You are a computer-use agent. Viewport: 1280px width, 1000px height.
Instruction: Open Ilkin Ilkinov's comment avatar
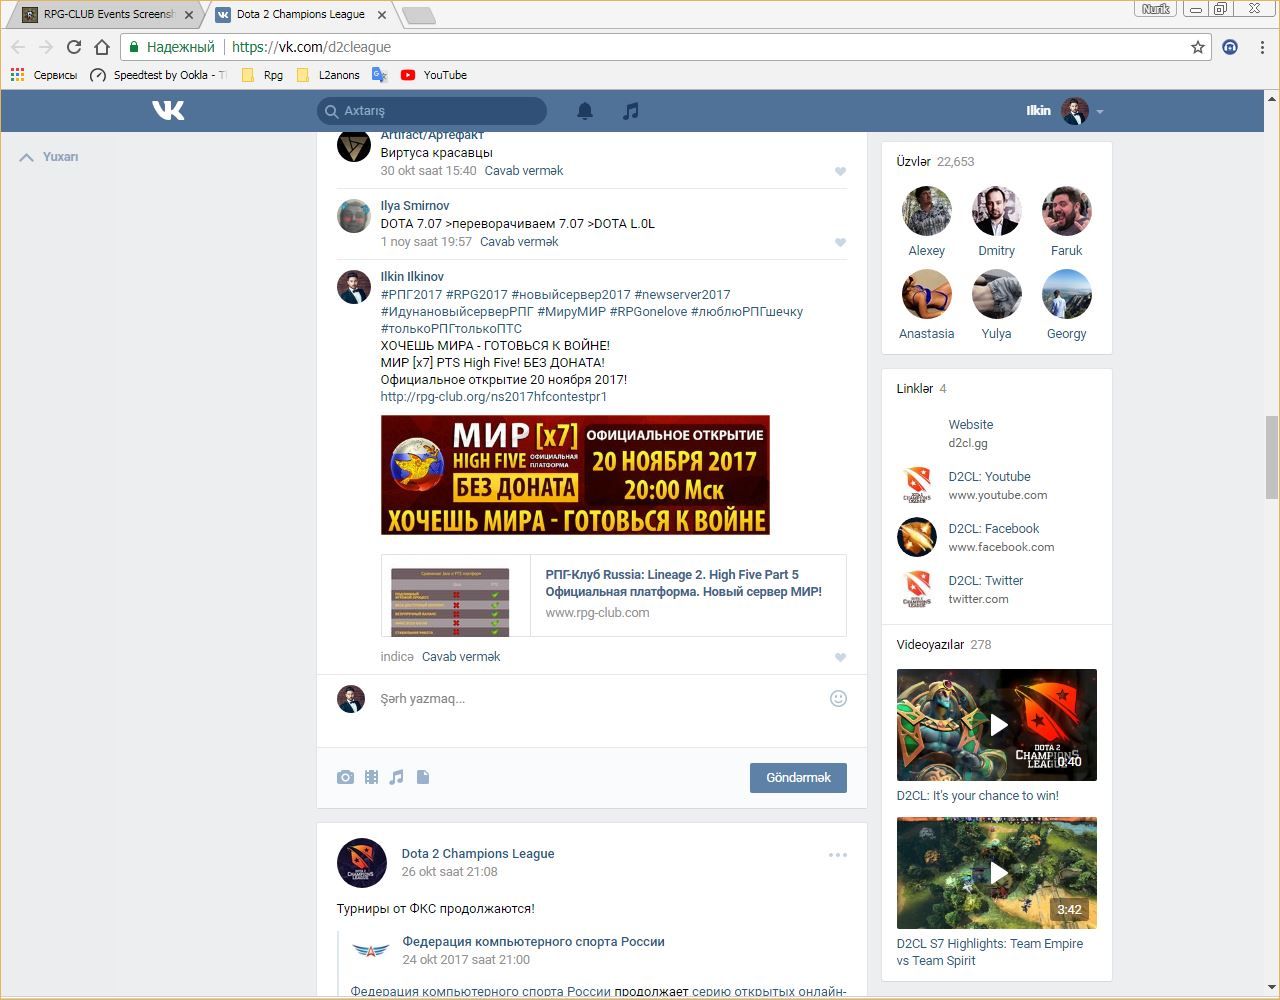point(354,287)
